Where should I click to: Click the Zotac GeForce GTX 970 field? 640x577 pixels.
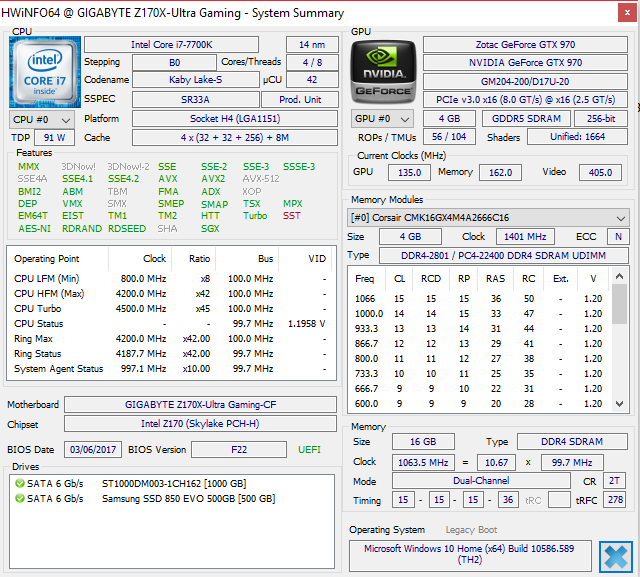point(525,44)
